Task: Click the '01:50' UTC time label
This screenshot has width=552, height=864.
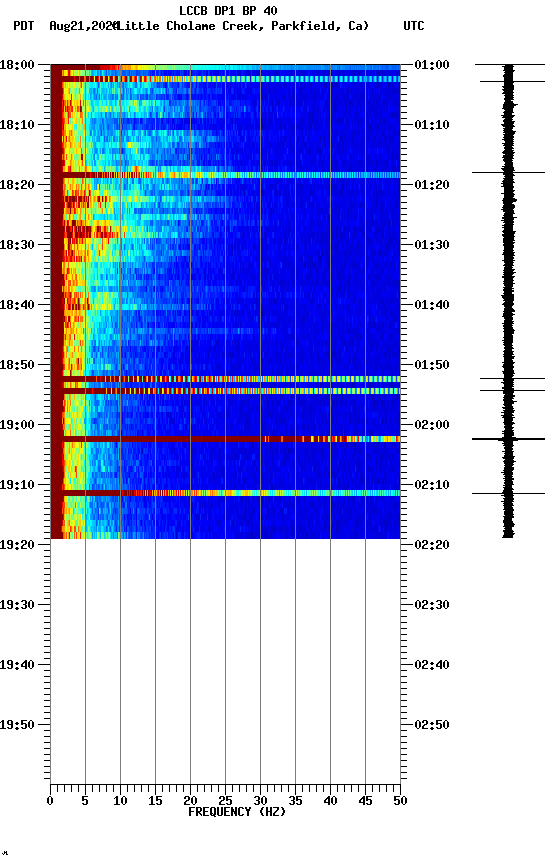Action: [x=432, y=365]
